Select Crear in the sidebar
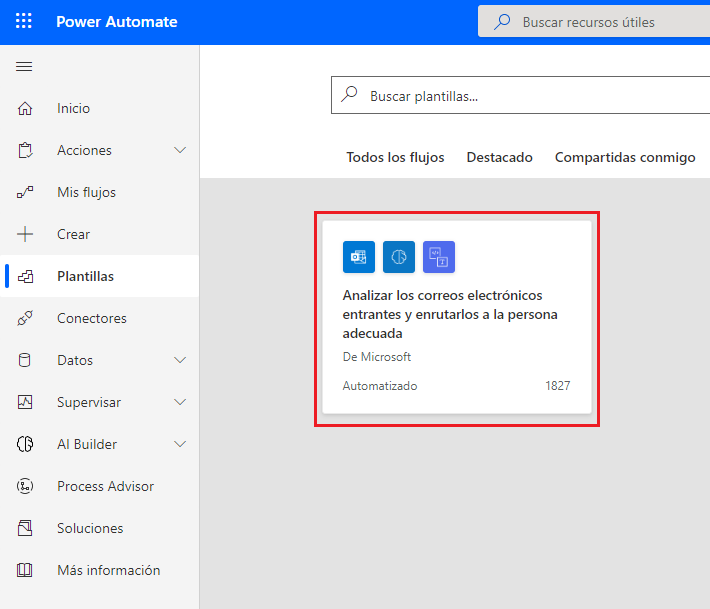Viewport: 710px width, 609px height. pos(100,234)
